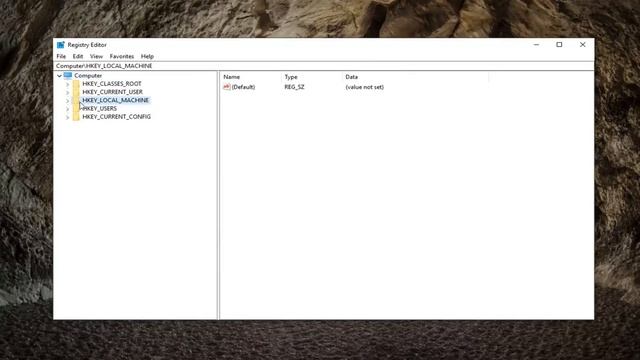This screenshot has width=640, height=360.
Task: Expand the HKEY_USERS key
Action: [67, 109]
